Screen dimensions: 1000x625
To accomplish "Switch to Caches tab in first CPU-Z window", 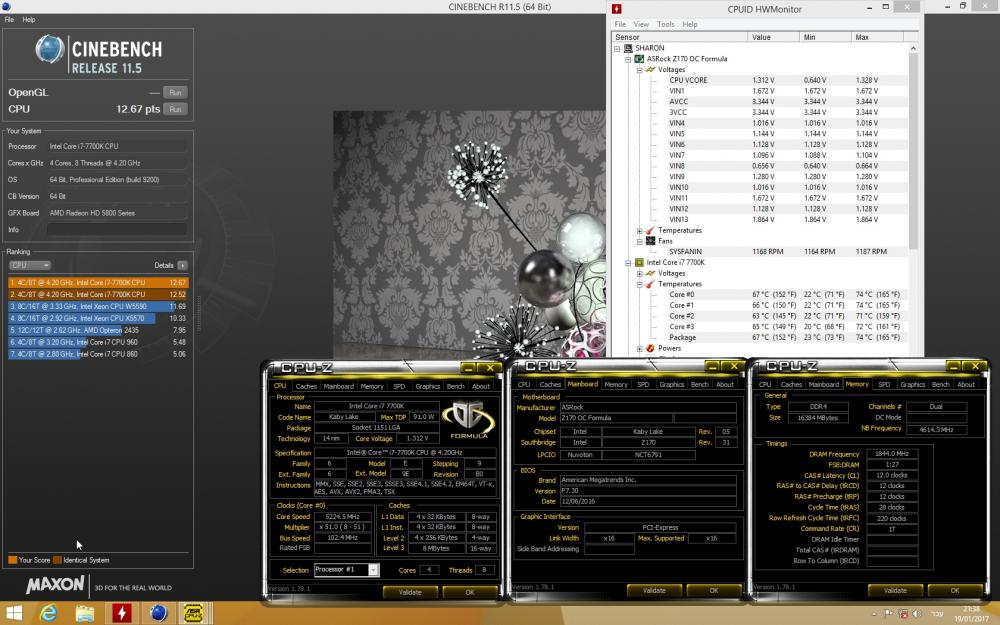I will pos(306,386).
